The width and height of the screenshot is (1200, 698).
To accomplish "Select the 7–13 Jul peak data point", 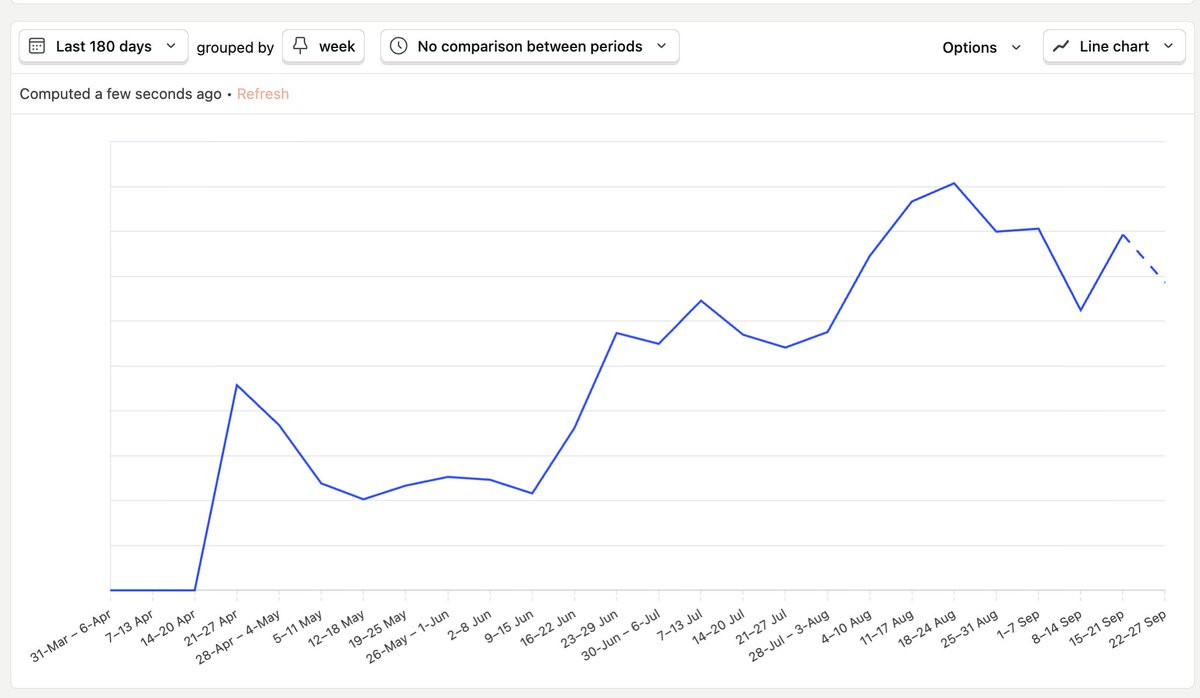I will pyautogui.click(x=701, y=300).
